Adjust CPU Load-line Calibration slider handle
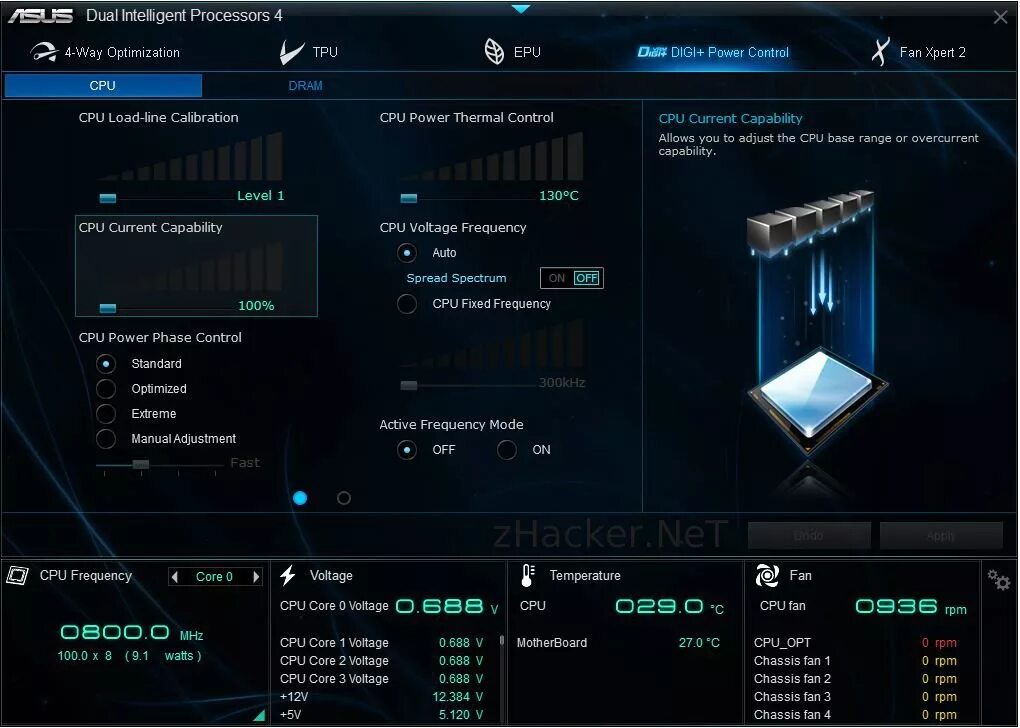1020x728 pixels. [108, 198]
